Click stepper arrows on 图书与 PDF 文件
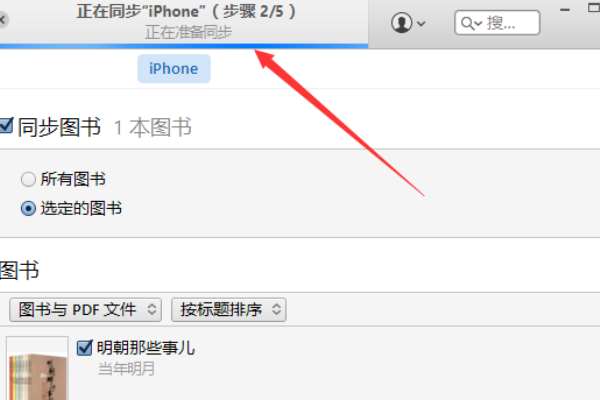 [x=152, y=309]
